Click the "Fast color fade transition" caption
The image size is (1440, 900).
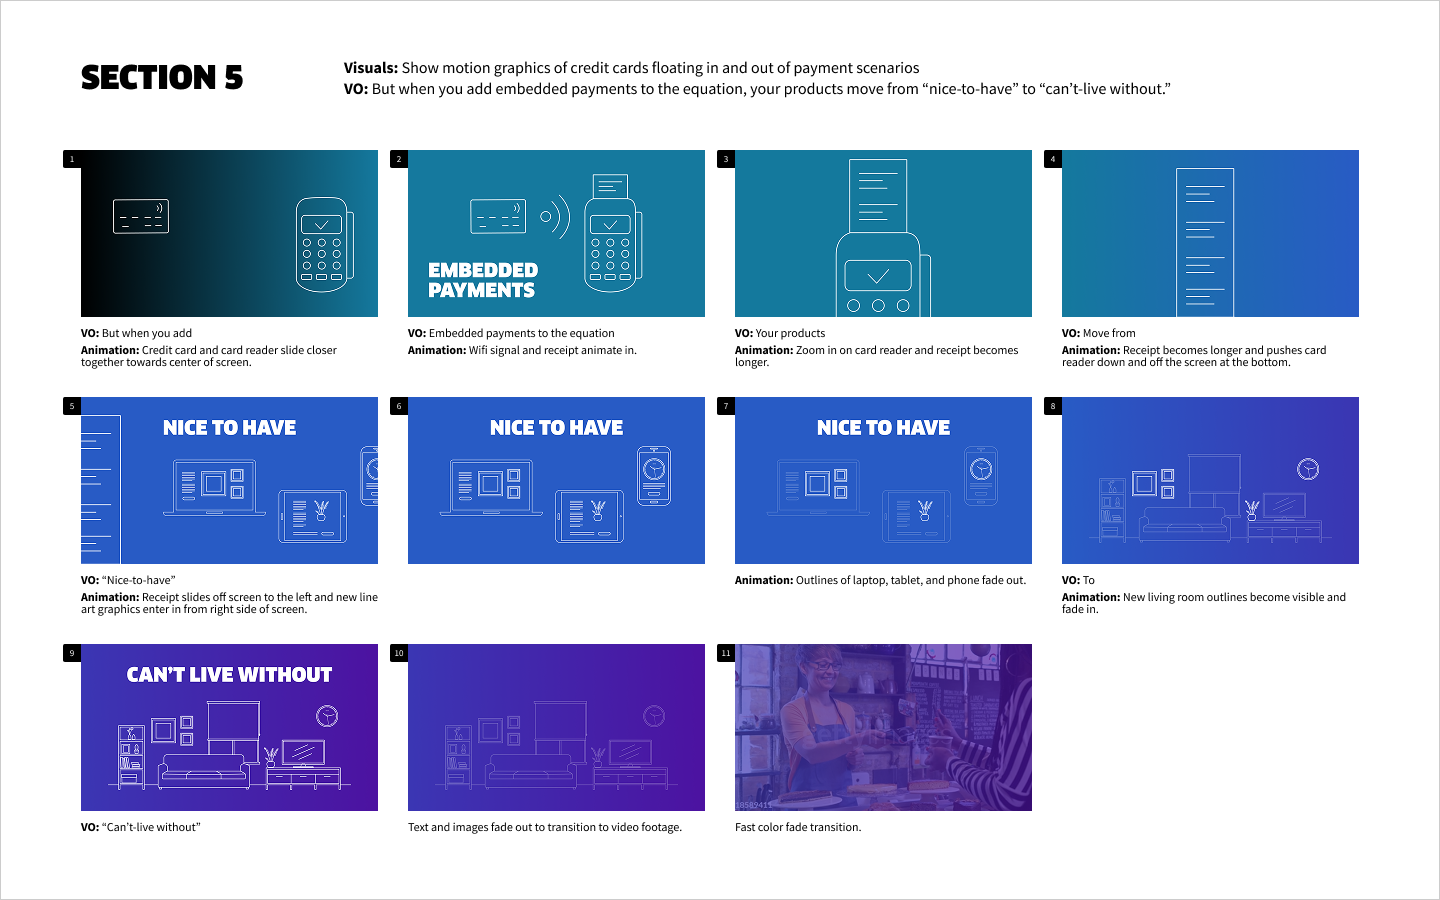click(798, 827)
